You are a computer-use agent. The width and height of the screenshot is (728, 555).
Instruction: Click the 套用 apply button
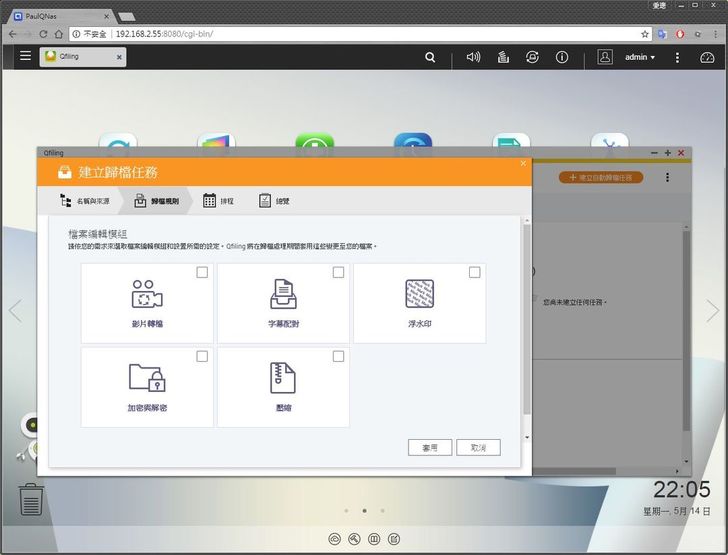(x=430, y=447)
